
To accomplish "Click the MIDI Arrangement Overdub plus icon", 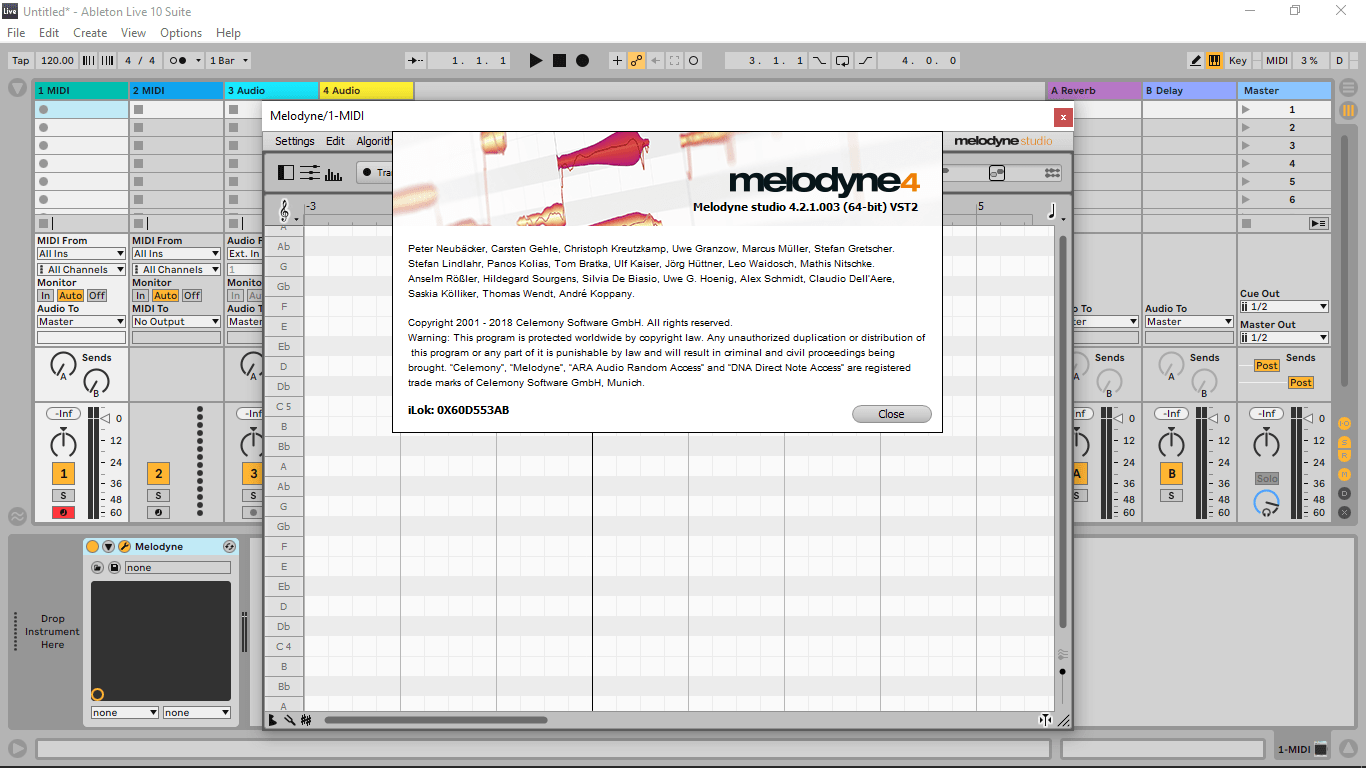I will pyautogui.click(x=617, y=60).
